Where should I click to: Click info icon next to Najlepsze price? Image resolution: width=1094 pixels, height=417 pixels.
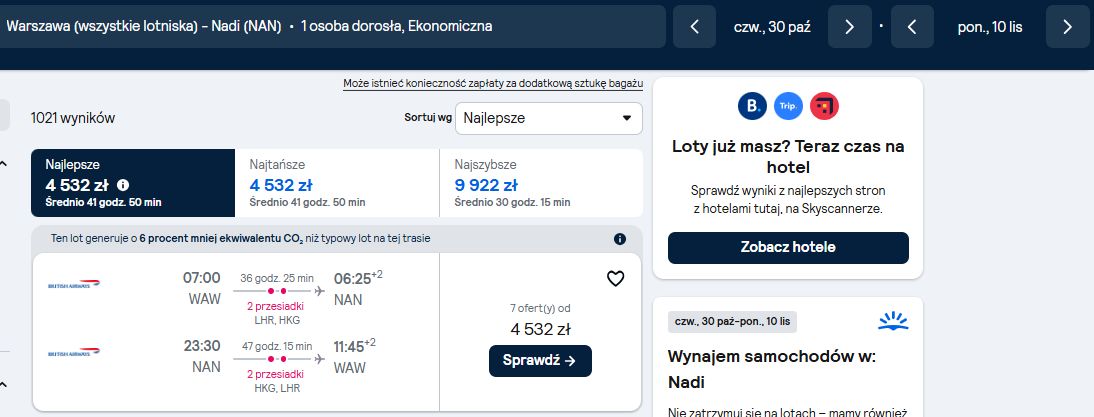tap(123, 185)
